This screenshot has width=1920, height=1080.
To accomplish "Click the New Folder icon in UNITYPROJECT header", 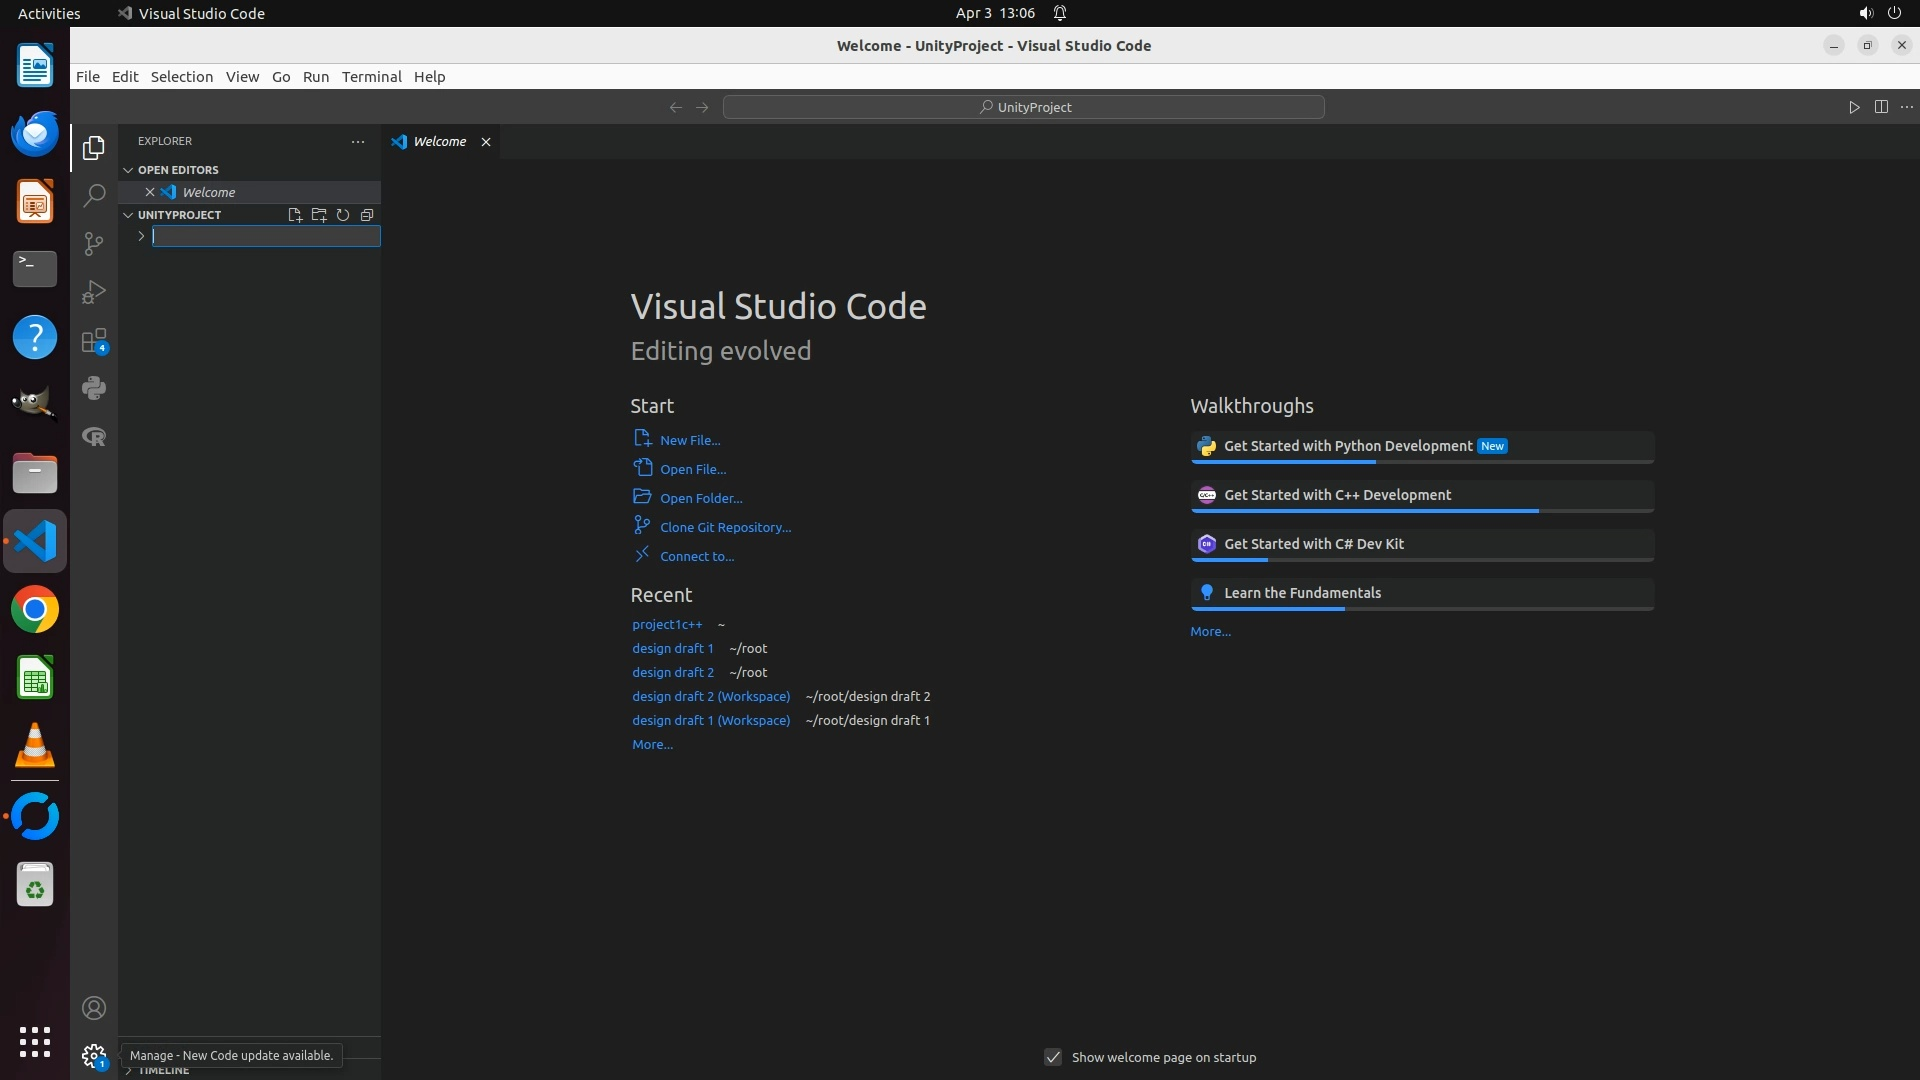I will (x=319, y=215).
